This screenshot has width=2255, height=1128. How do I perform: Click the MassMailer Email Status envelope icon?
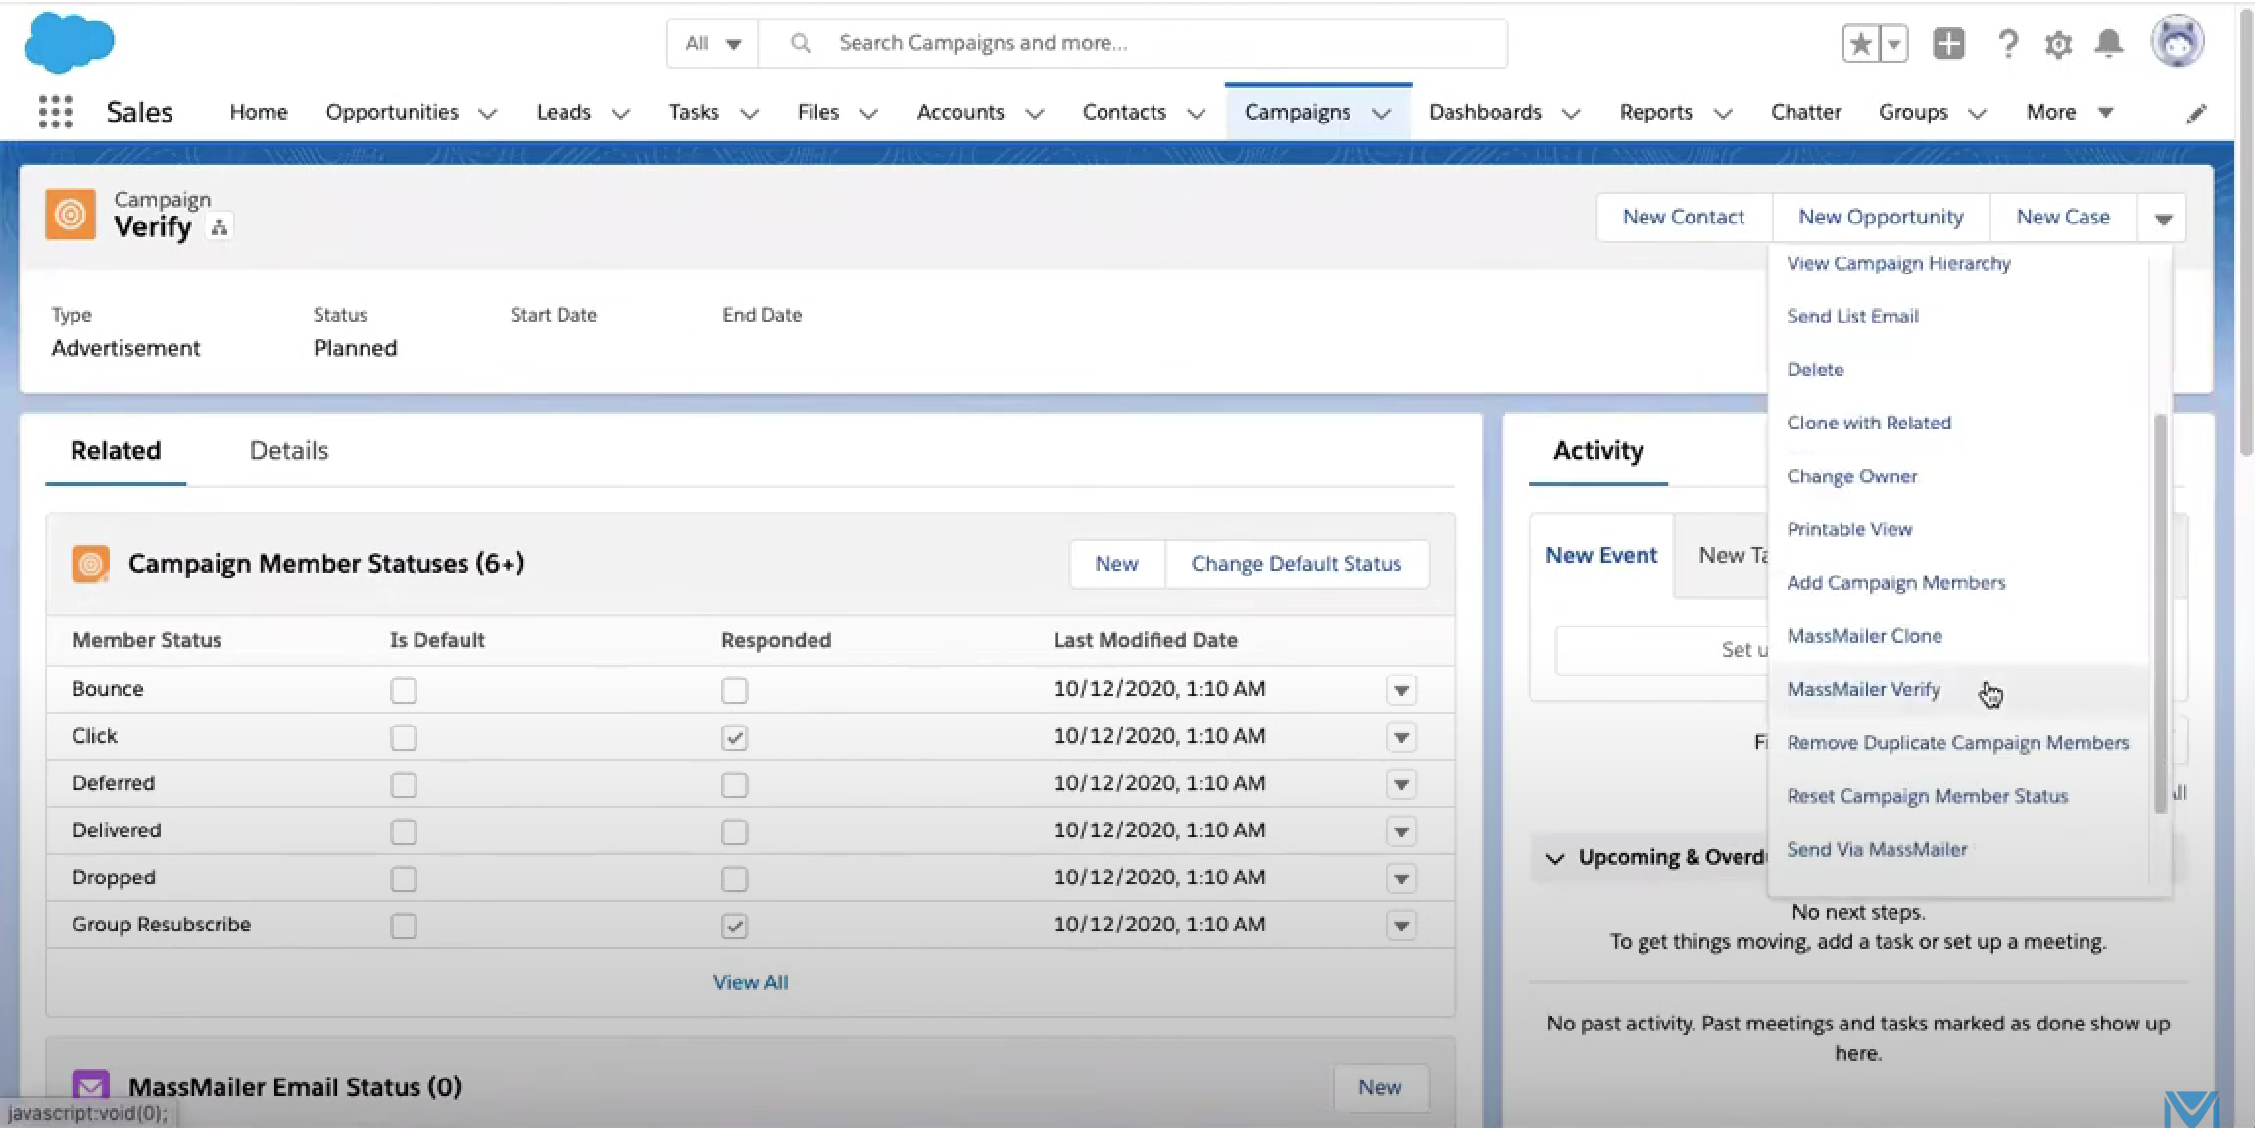(91, 1086)
